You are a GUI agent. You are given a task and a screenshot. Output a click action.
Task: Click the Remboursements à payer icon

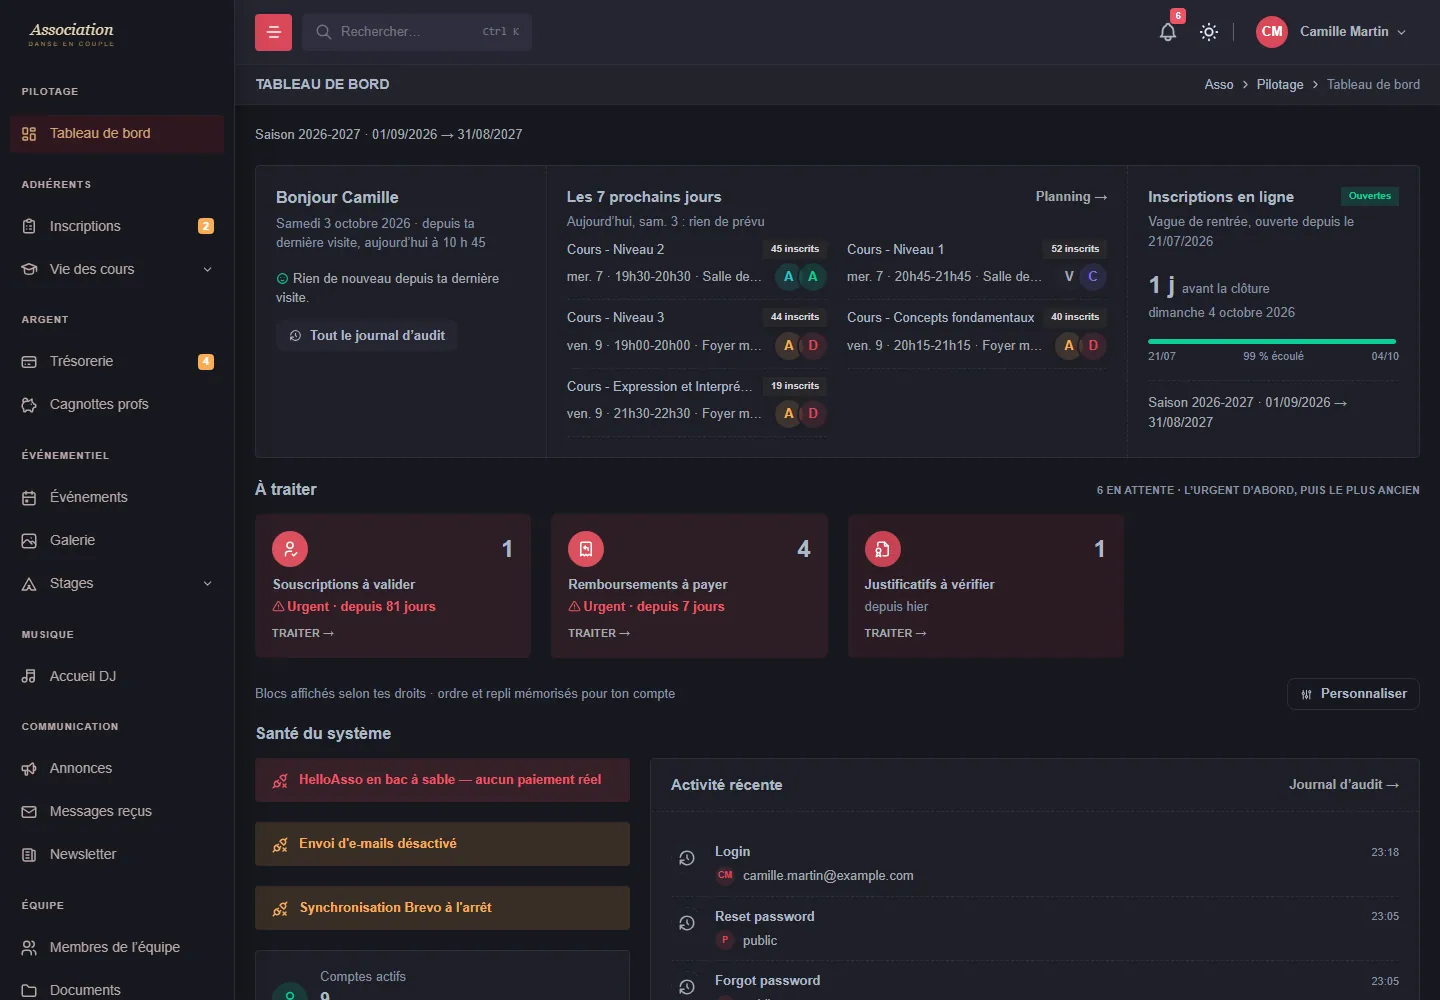click(x=586, y=549)
